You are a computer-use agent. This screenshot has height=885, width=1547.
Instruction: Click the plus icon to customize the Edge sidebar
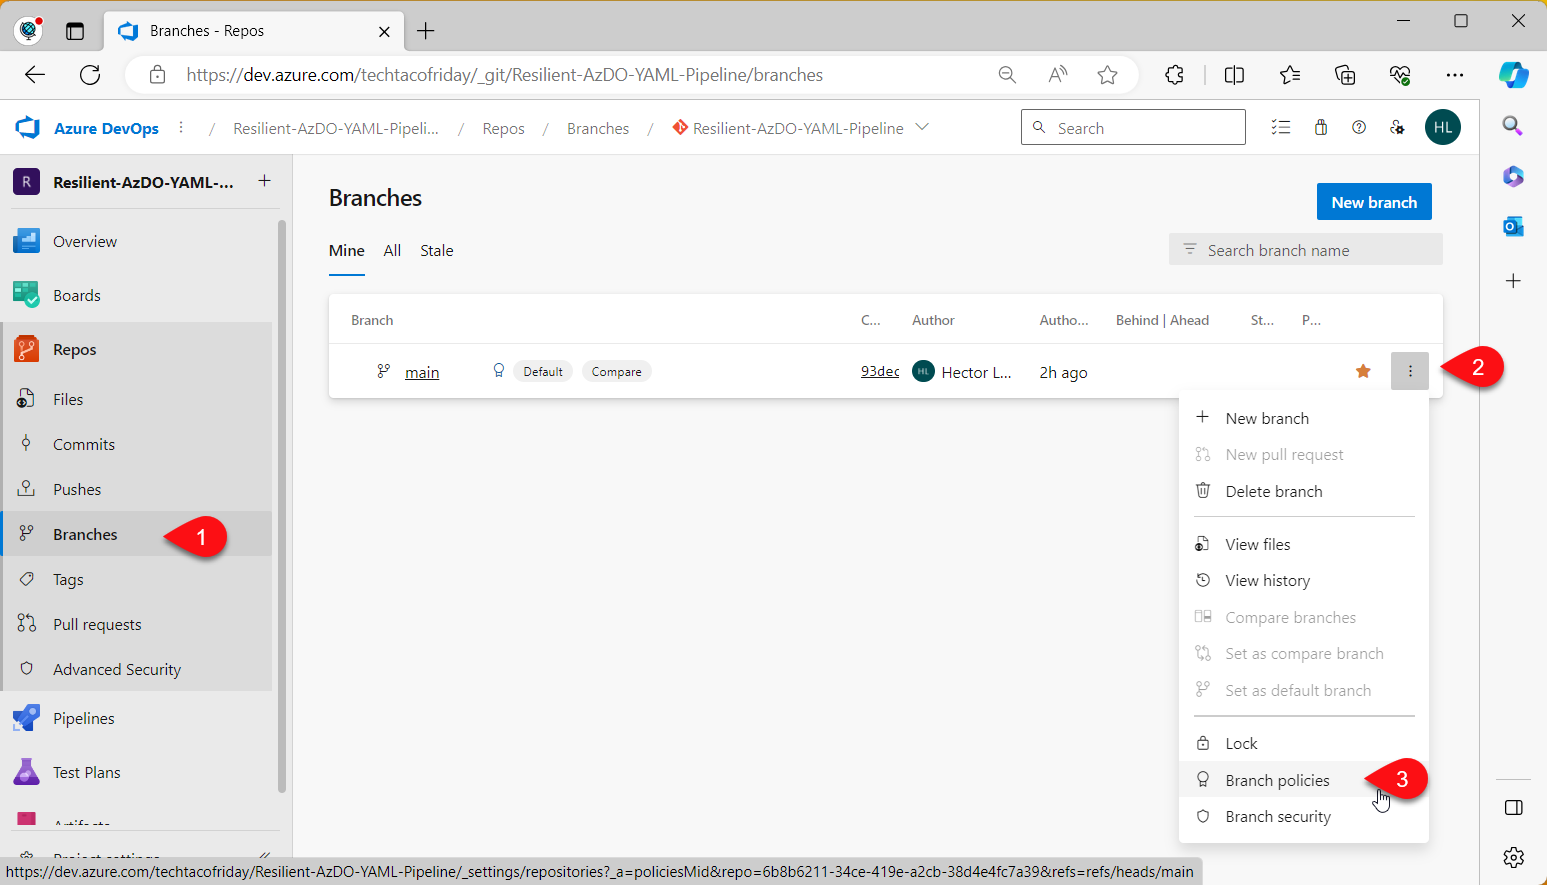tap(1514, 281)
